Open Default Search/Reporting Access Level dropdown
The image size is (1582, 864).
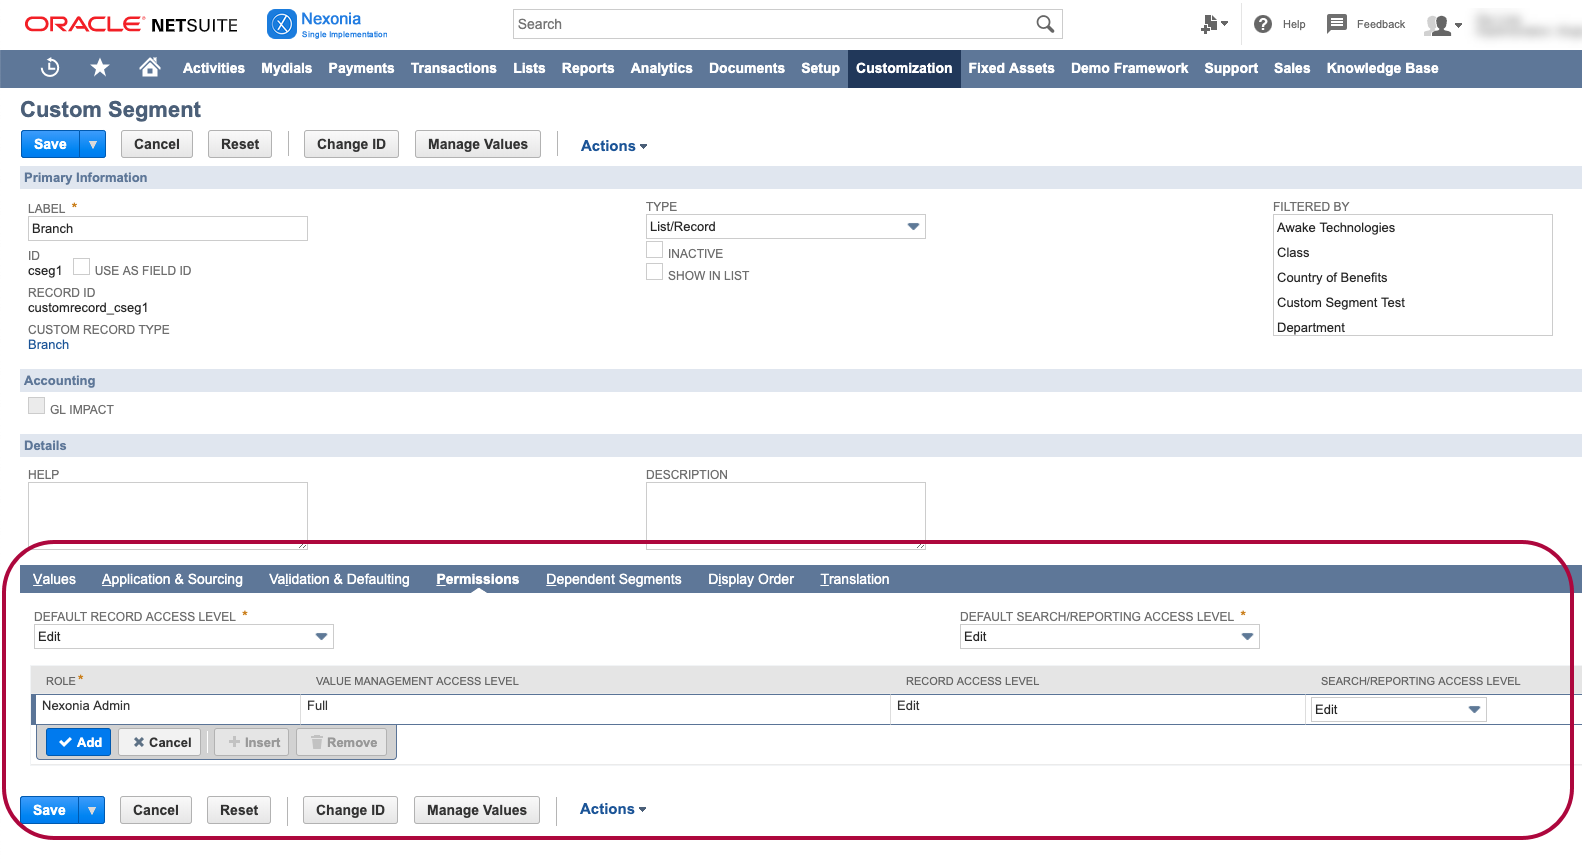(1110, 637)
